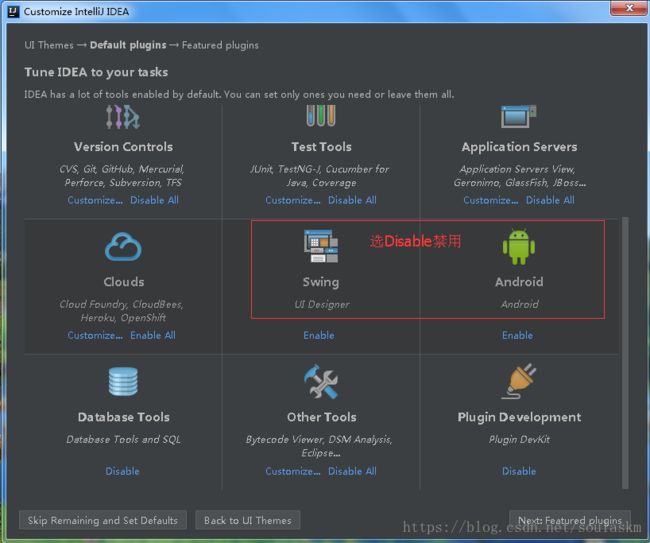Screen dimensions: 650x543
Task: Click the Database Tools heading
Action: click(124, 417)
